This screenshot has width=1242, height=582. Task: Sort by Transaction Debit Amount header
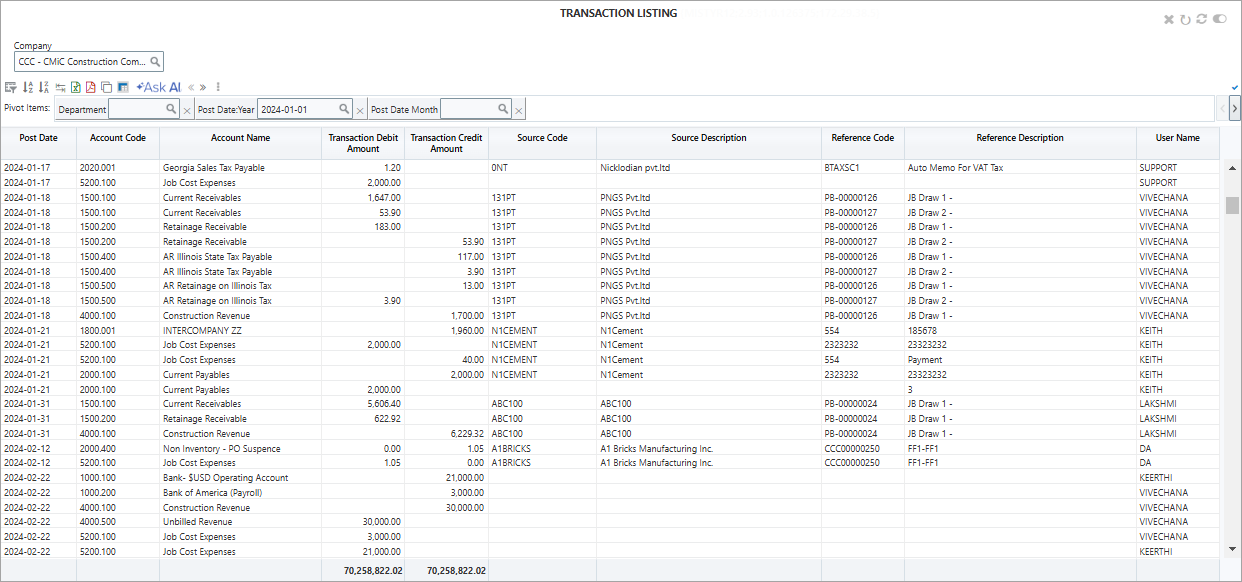pos(364,143)
